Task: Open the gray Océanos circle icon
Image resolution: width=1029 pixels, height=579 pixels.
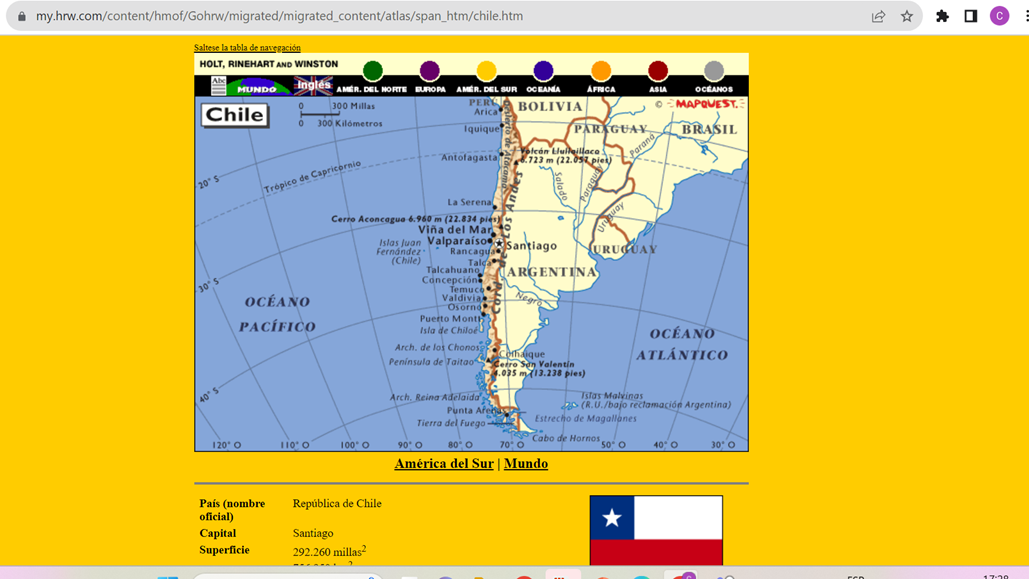Action: click(x=713, y=71)
